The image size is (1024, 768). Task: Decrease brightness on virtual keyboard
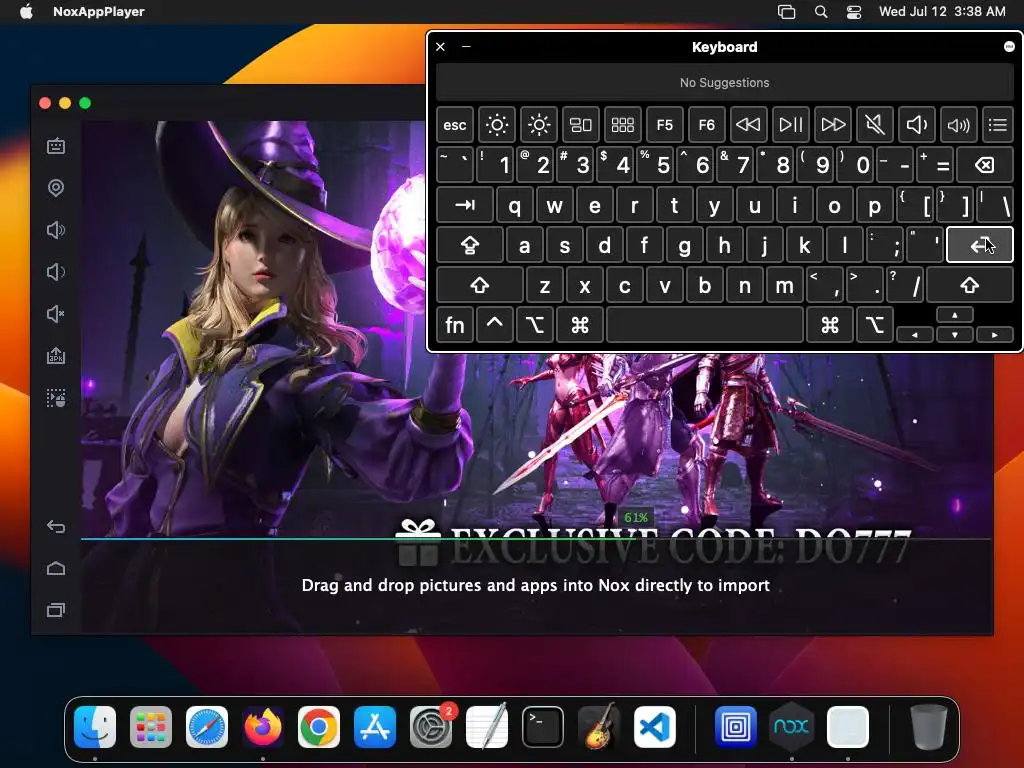[x=496, y=125]
